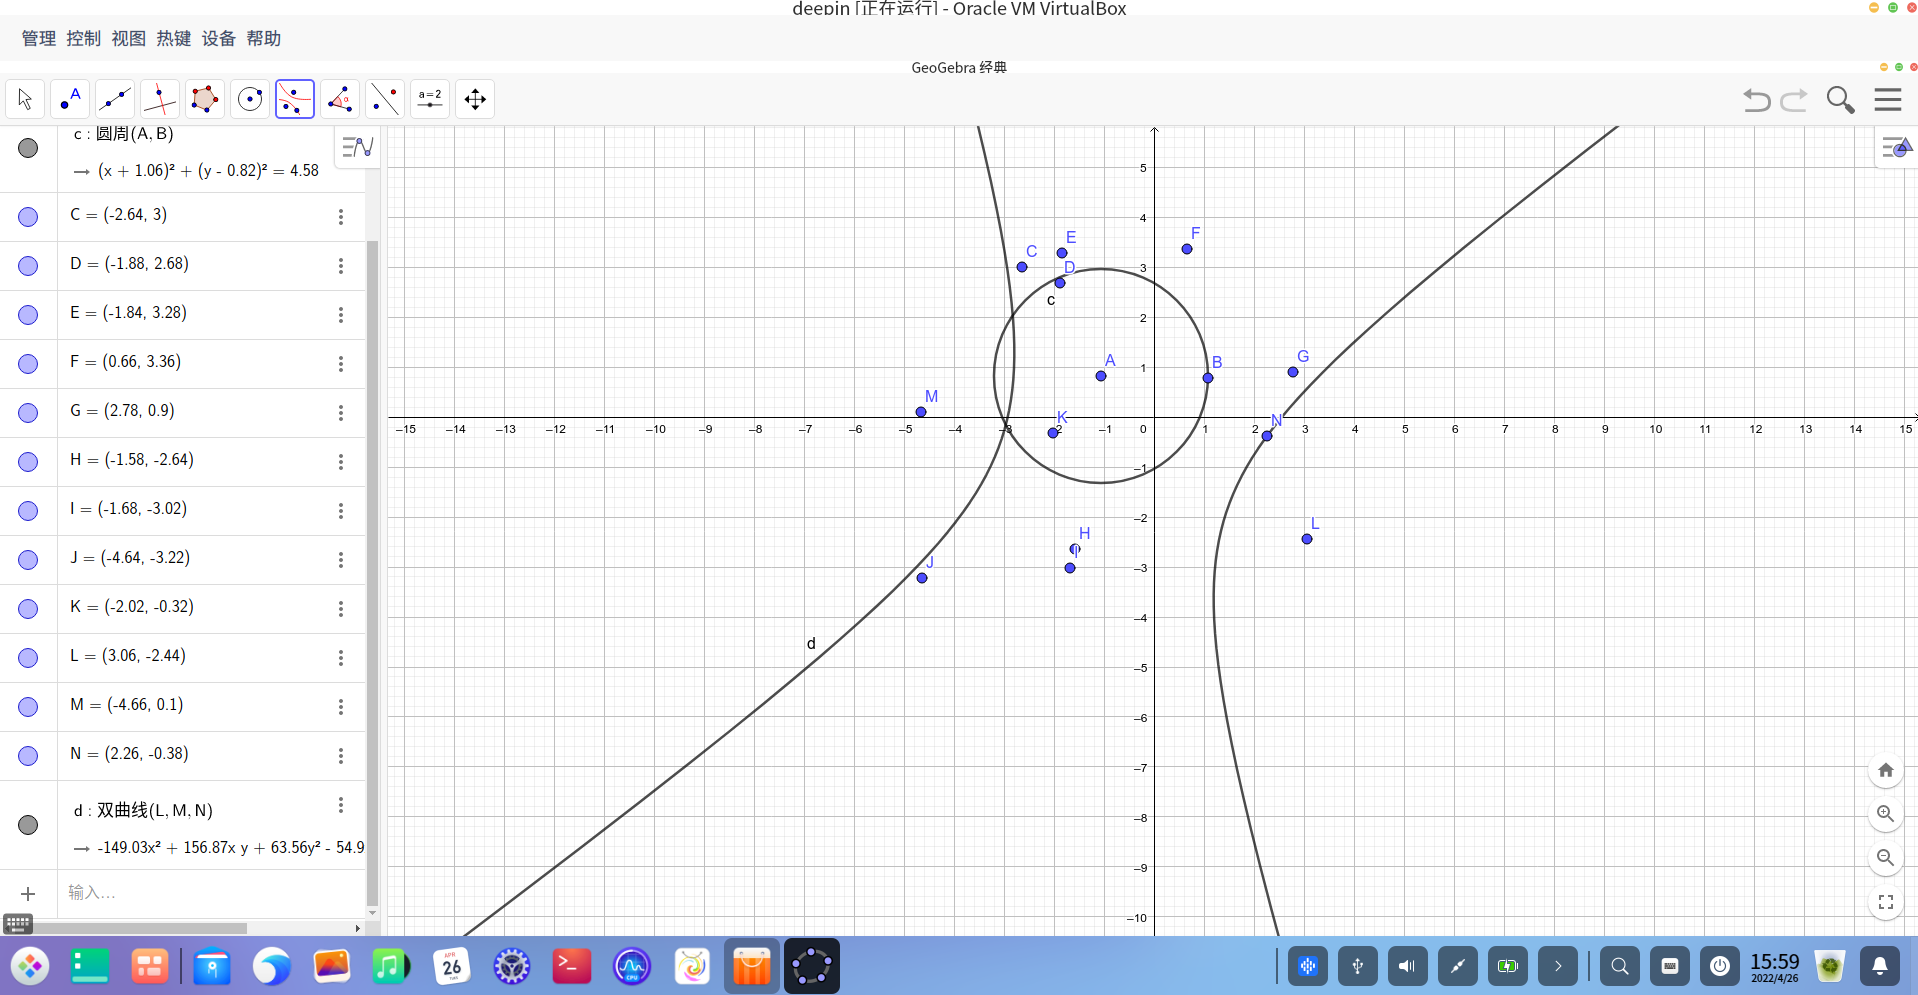
Task: Open the Terminal from the dock
Action: point(572,966)
